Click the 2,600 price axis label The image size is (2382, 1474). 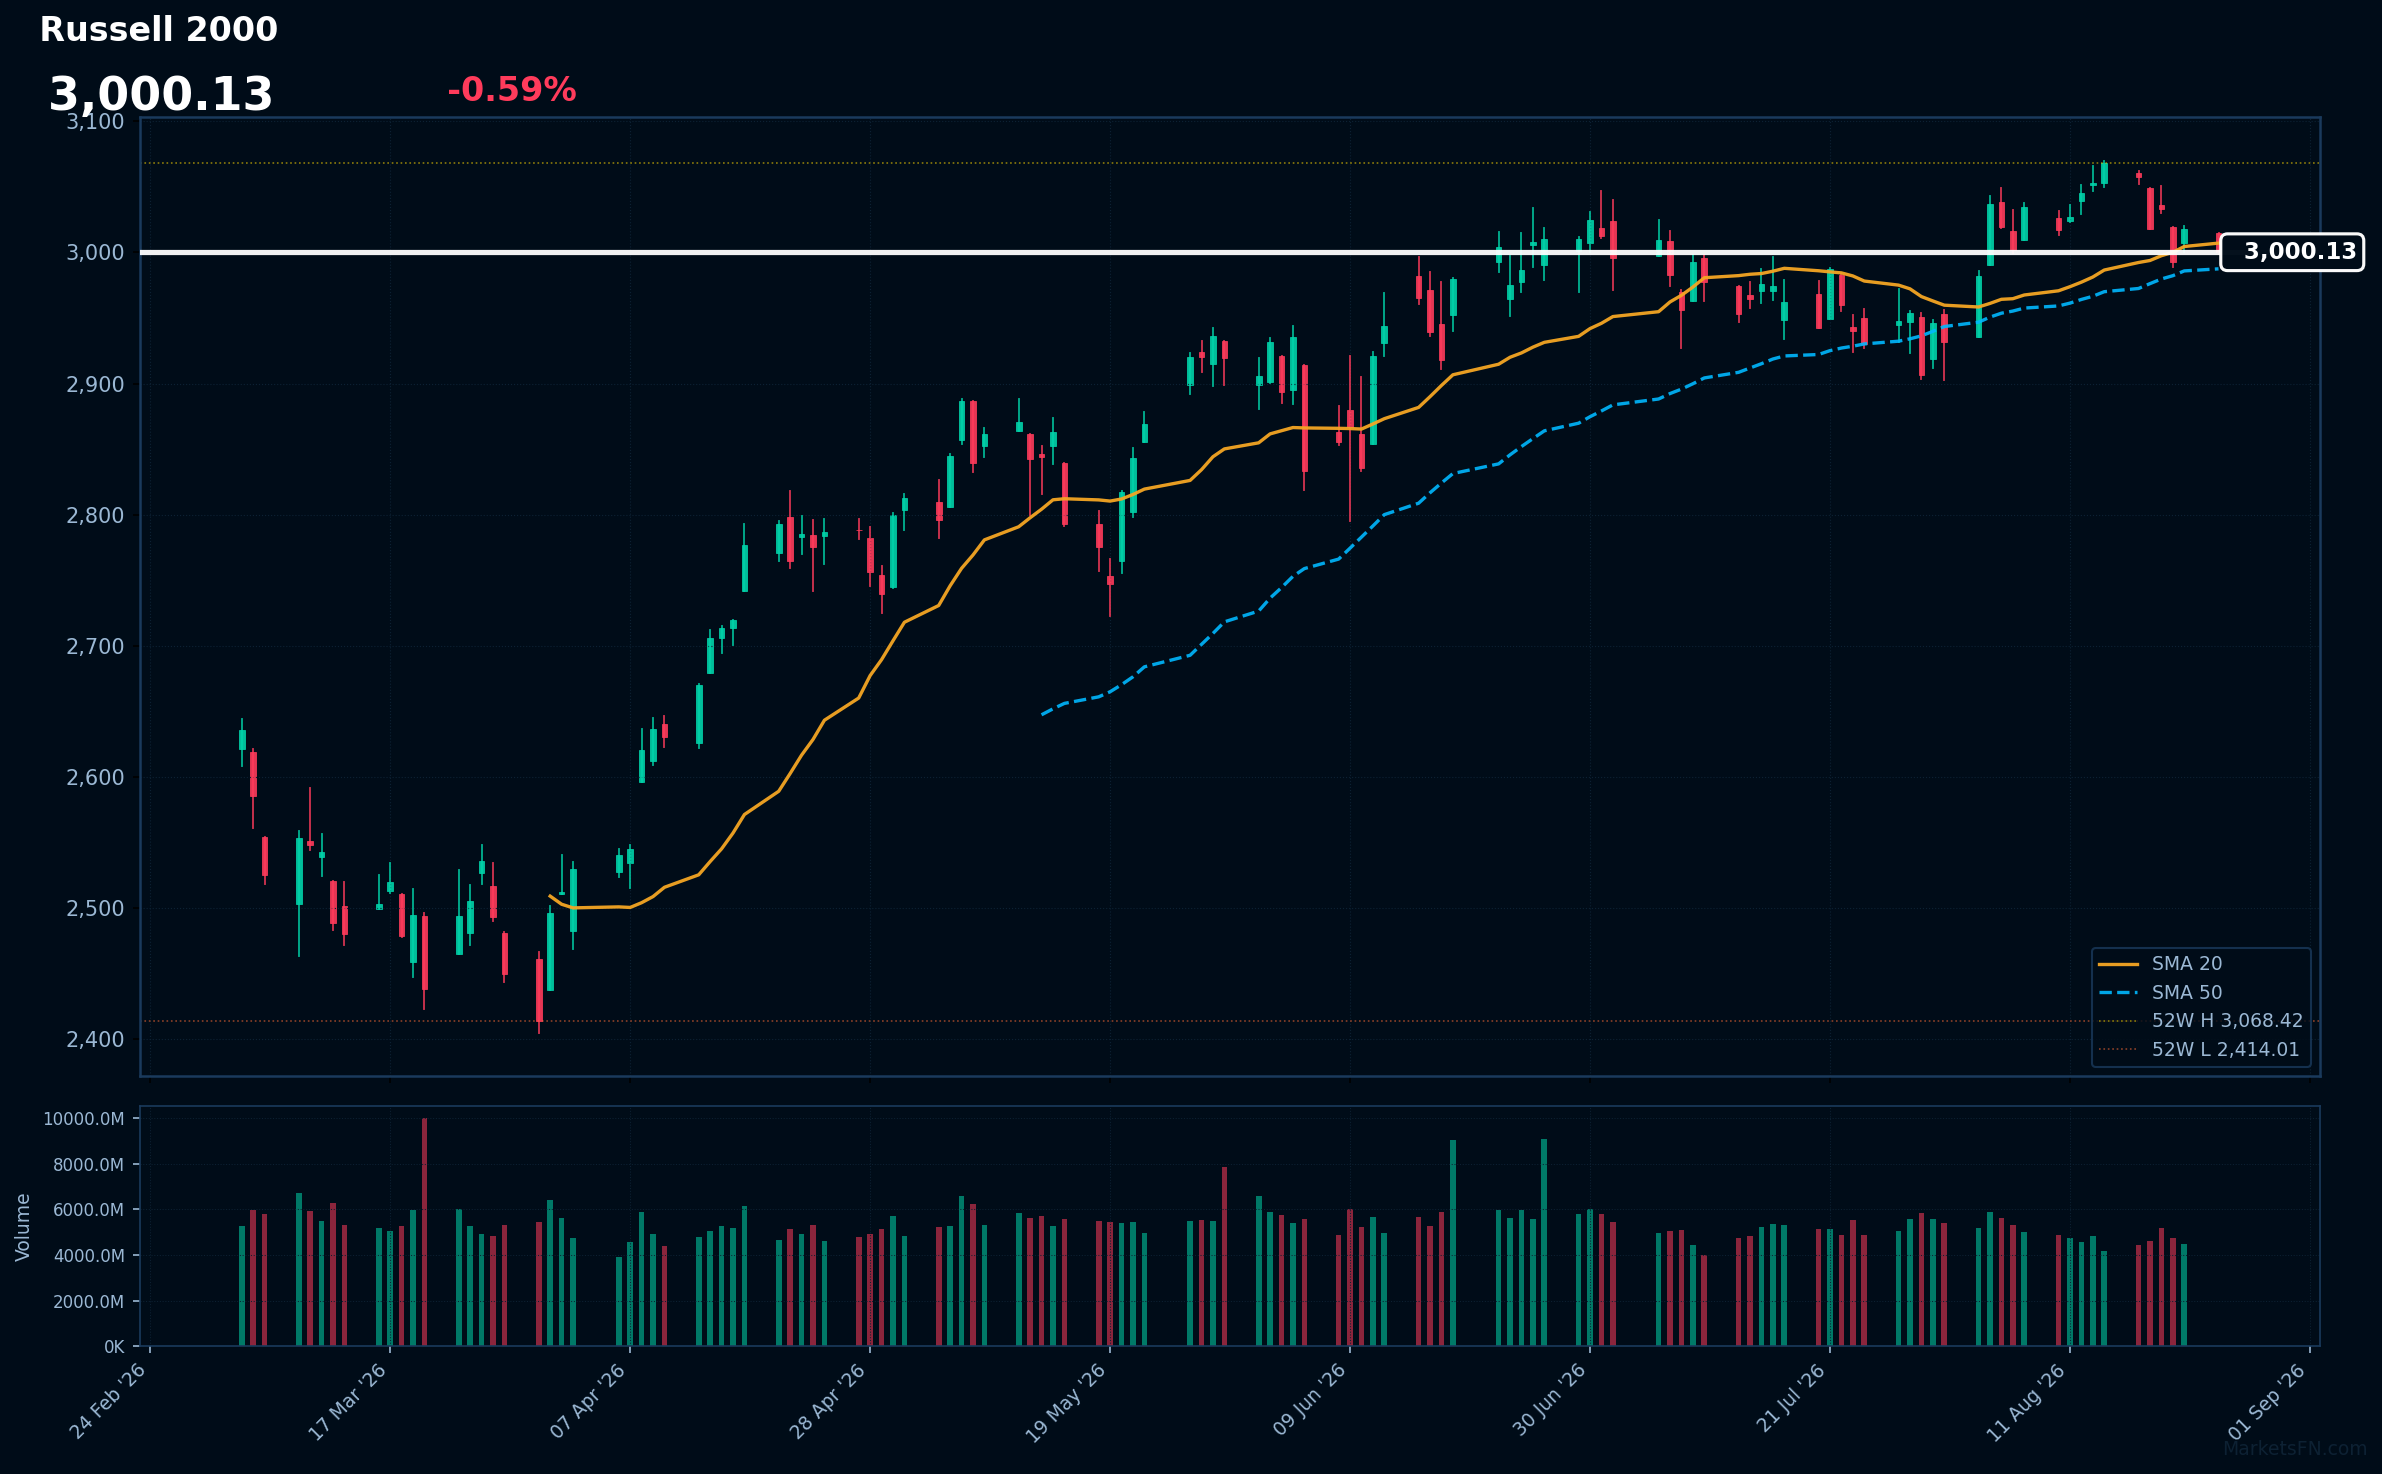pyautogui.click(x=95, y=778)
